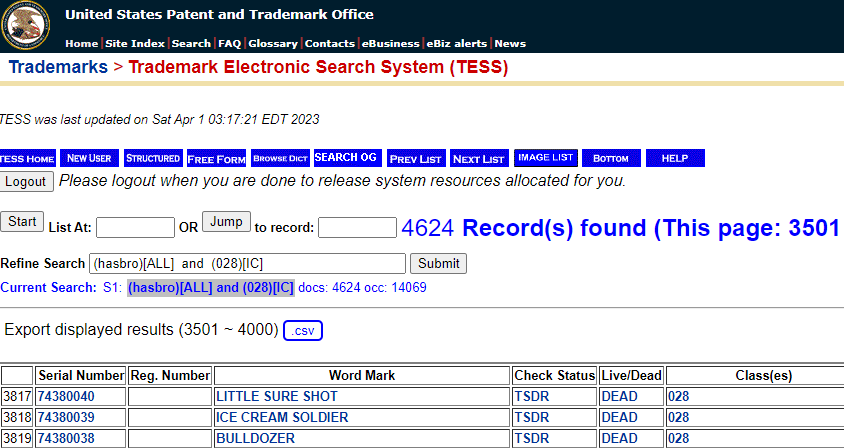
Task: Open serial number 74380040
Action: click(x=66, y=397)
